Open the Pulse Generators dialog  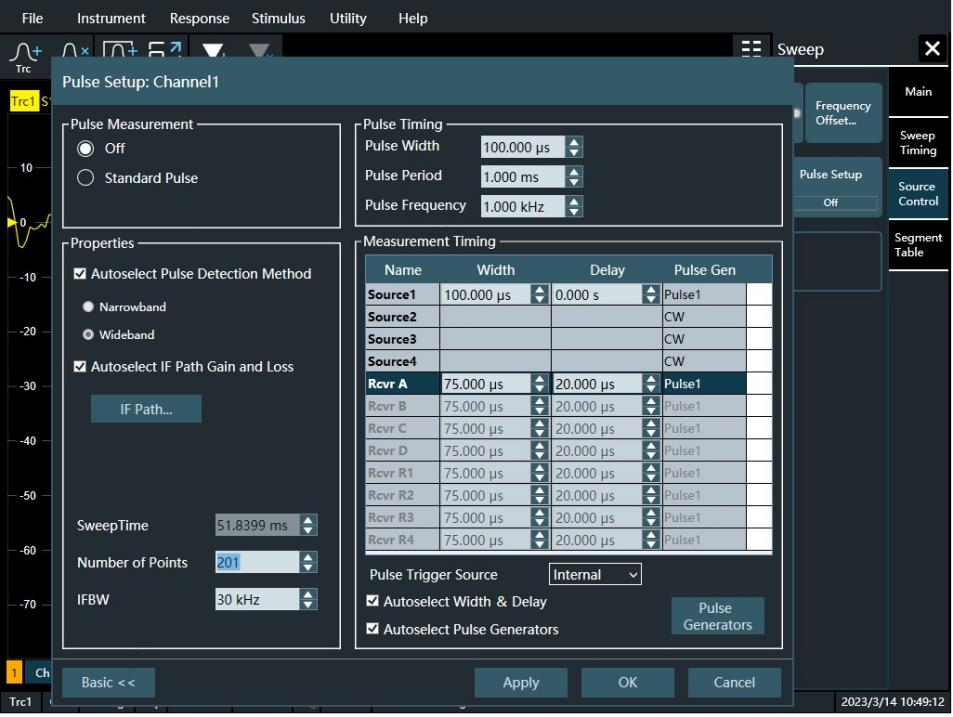click(717, 616)
